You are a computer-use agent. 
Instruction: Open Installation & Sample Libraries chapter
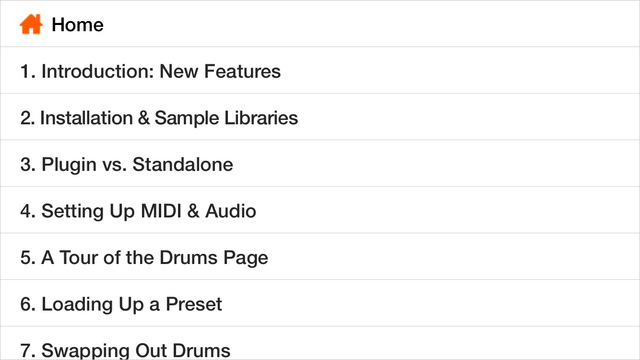[320, 117]
